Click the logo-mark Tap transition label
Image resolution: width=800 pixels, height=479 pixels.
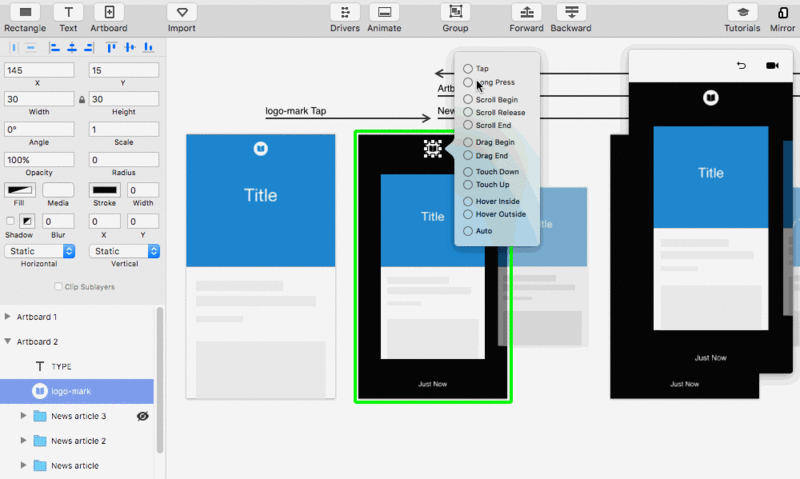[295, 111]
